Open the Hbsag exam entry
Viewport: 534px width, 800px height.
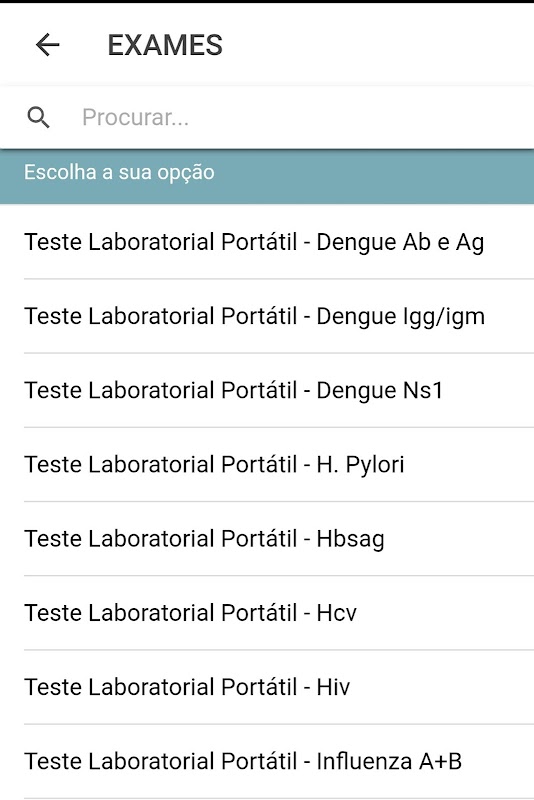tap(267, 539)
